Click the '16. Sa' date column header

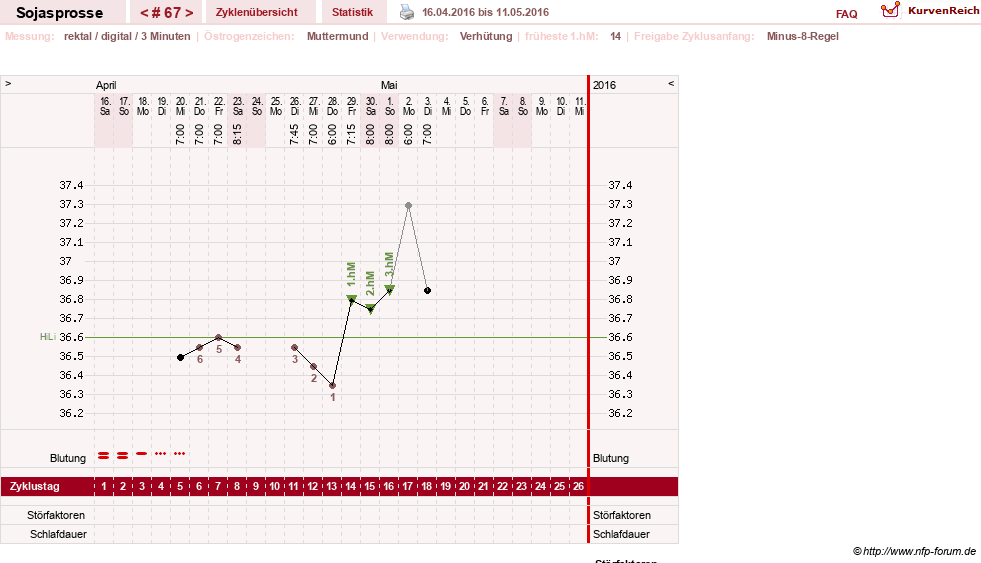[x=104, y=106]
